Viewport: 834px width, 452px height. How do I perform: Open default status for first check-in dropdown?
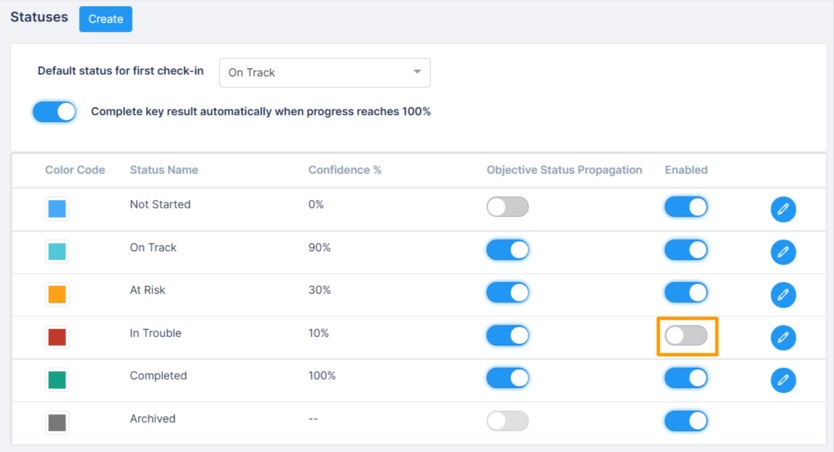(324, 73)
